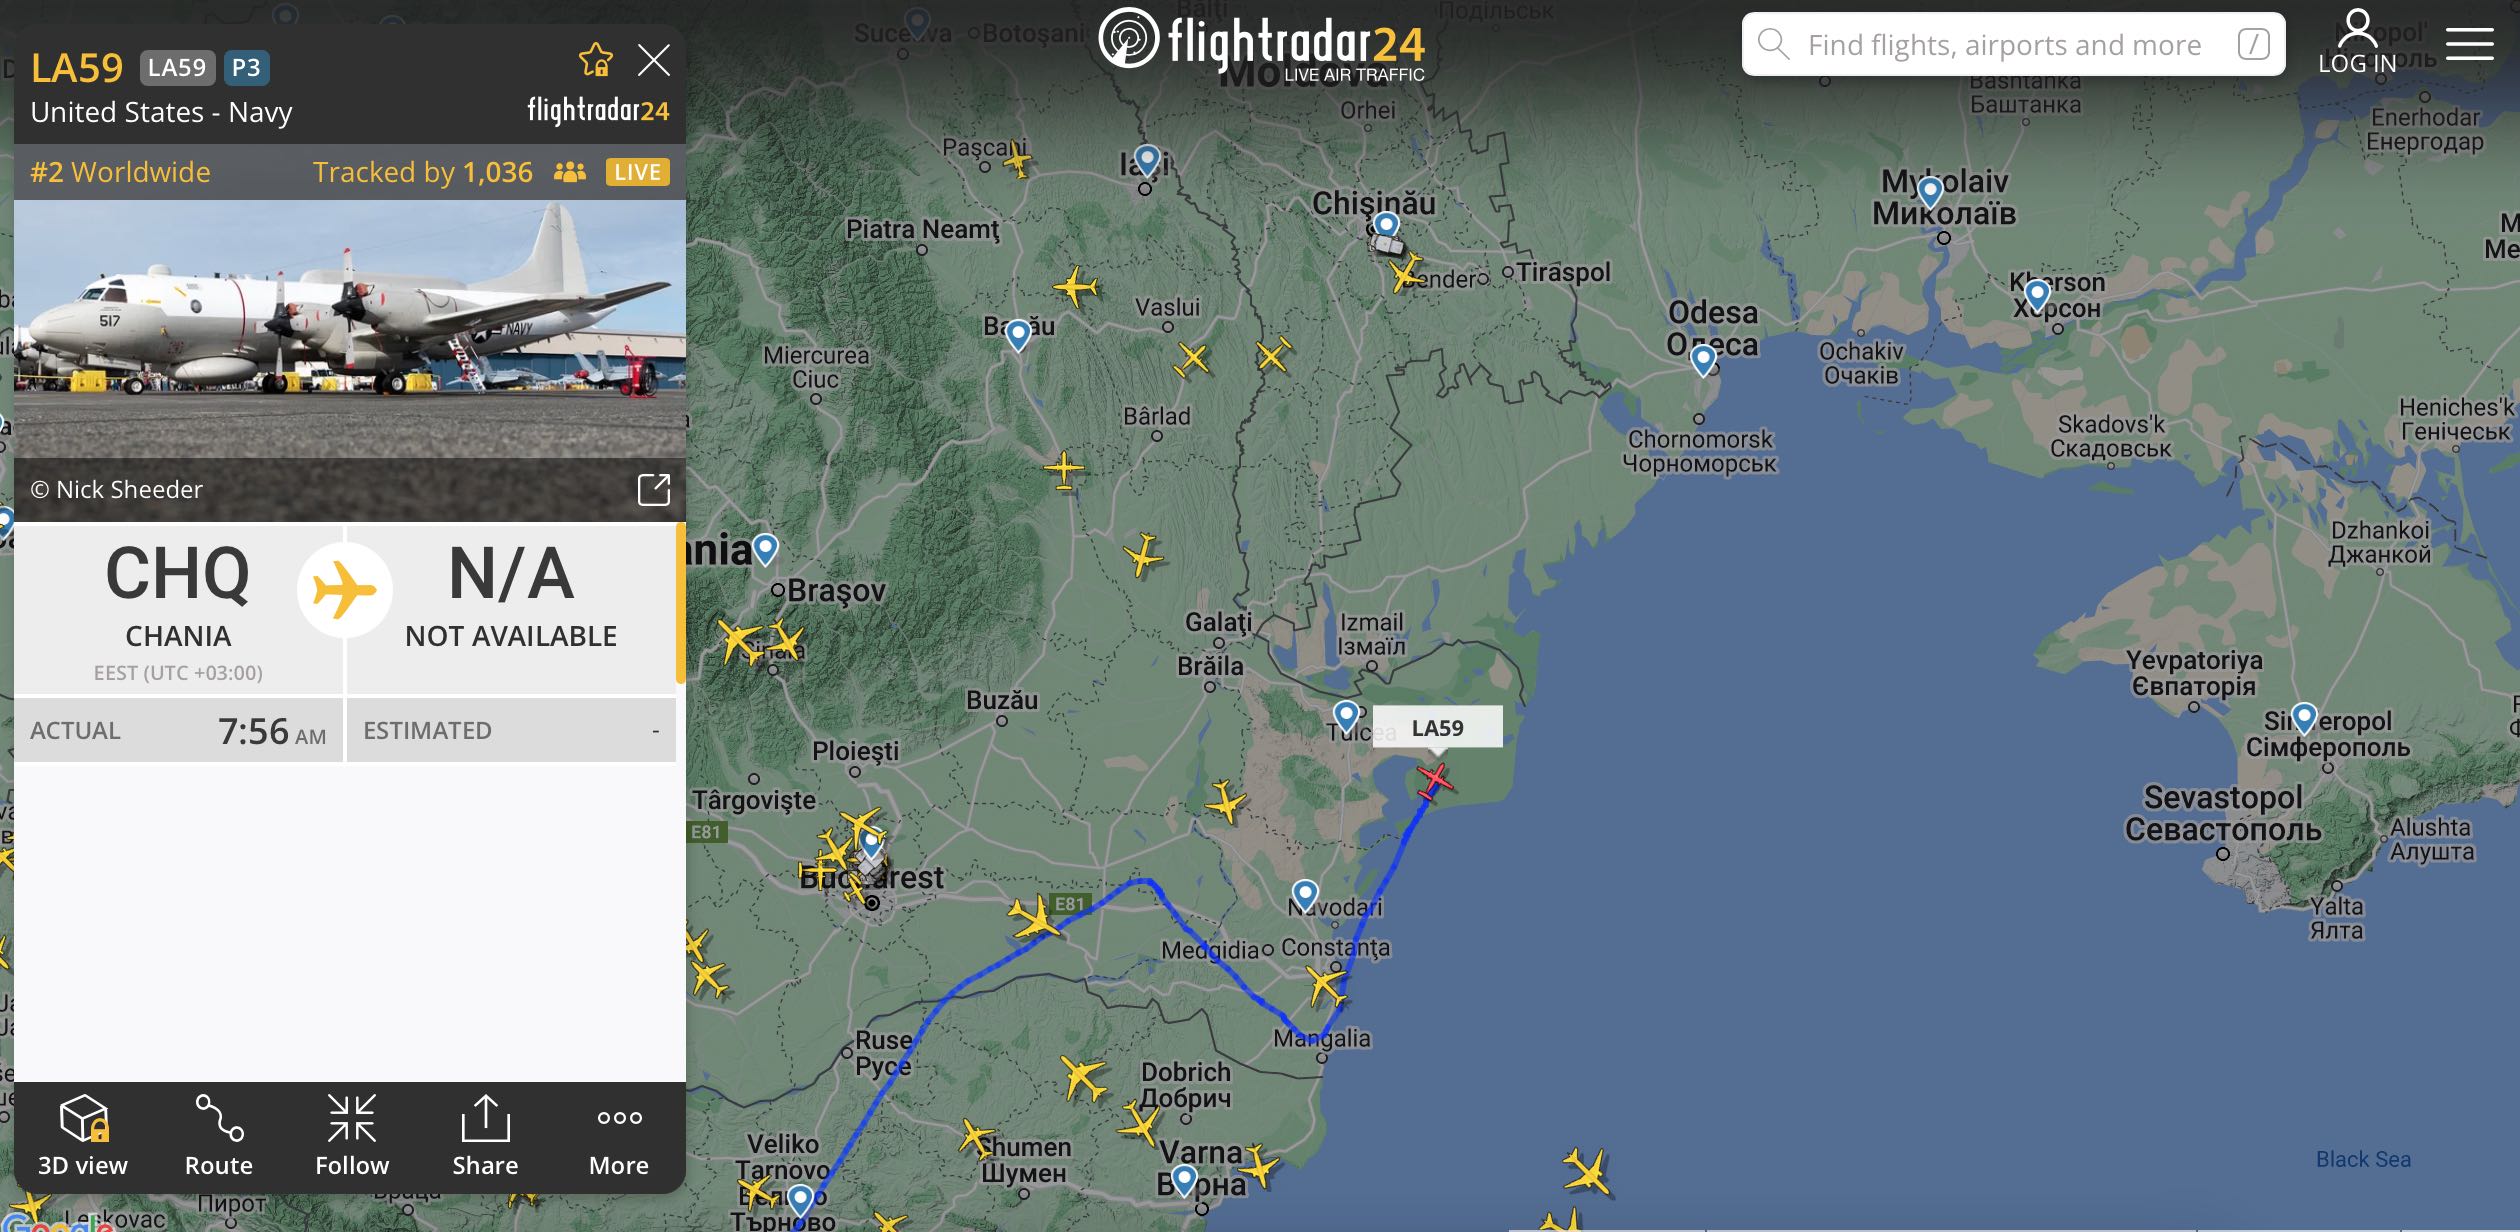This screenshot has height=1232, width=2520.
Task: Open the 3D view
Action: tap(83, 1136)
